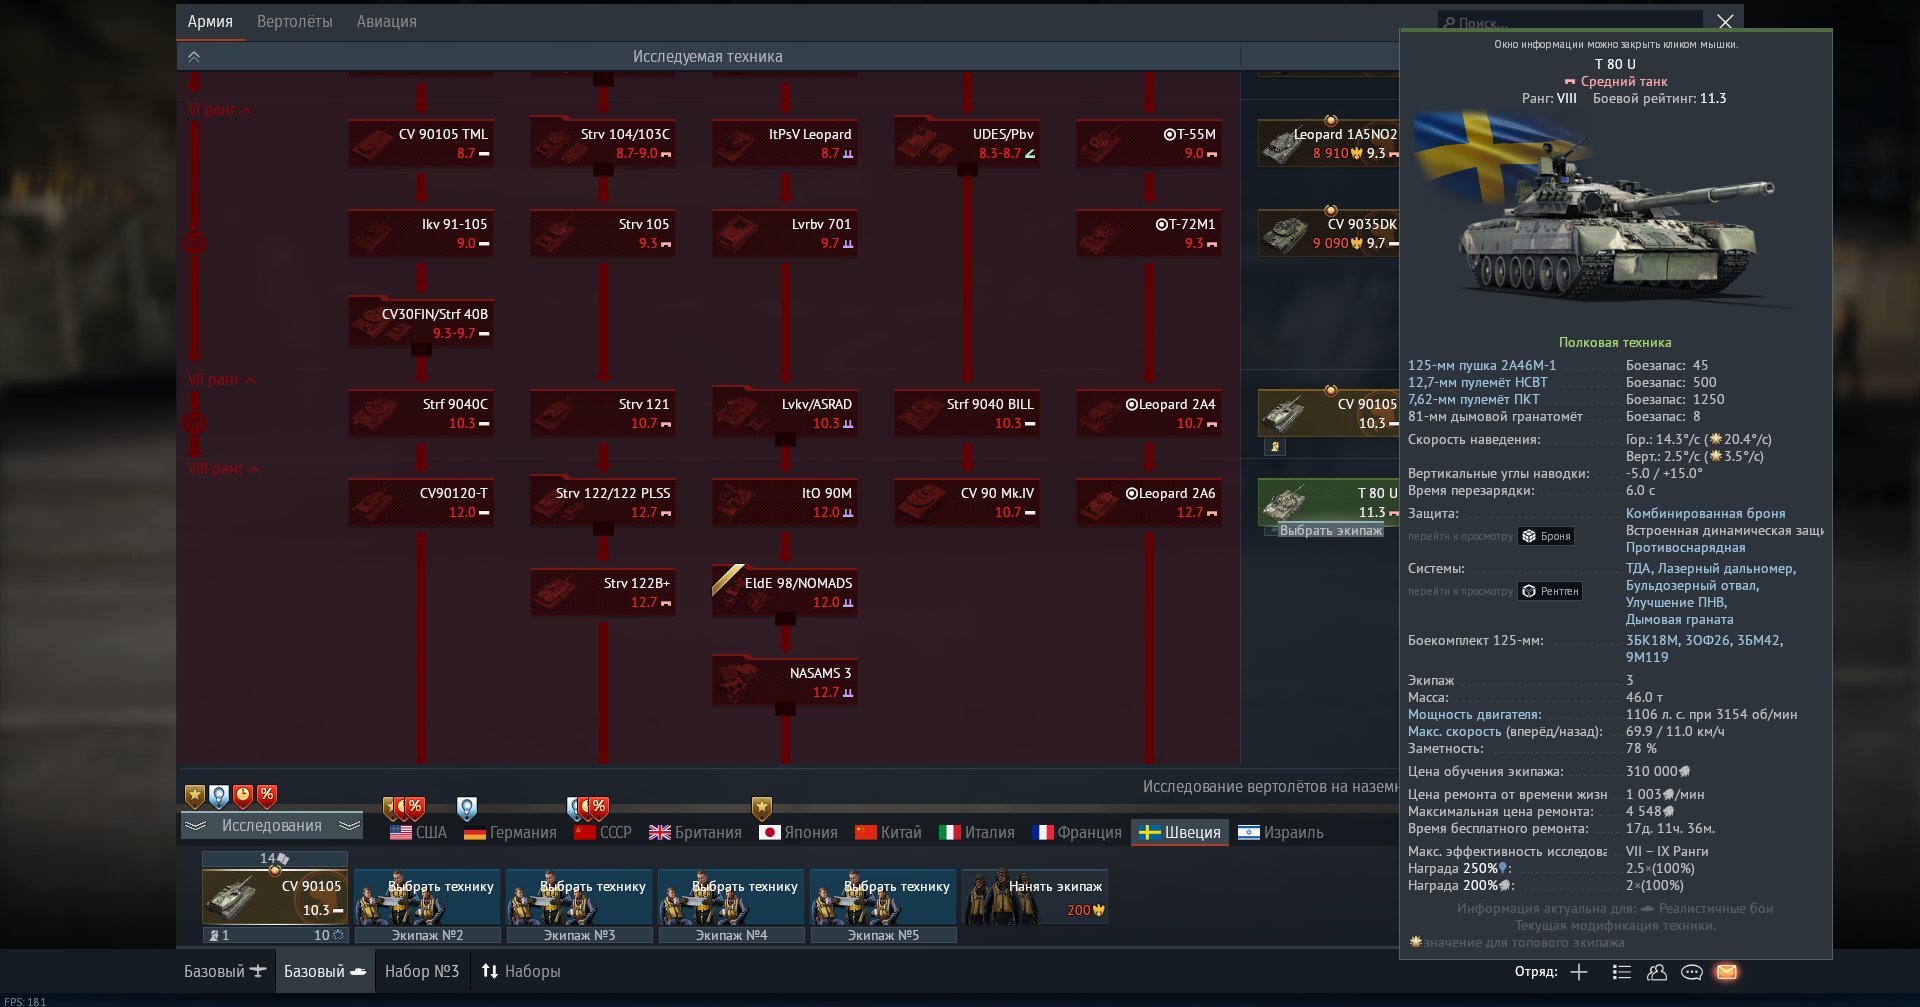Open the glowing orange mail envelope

(1727, 972)
